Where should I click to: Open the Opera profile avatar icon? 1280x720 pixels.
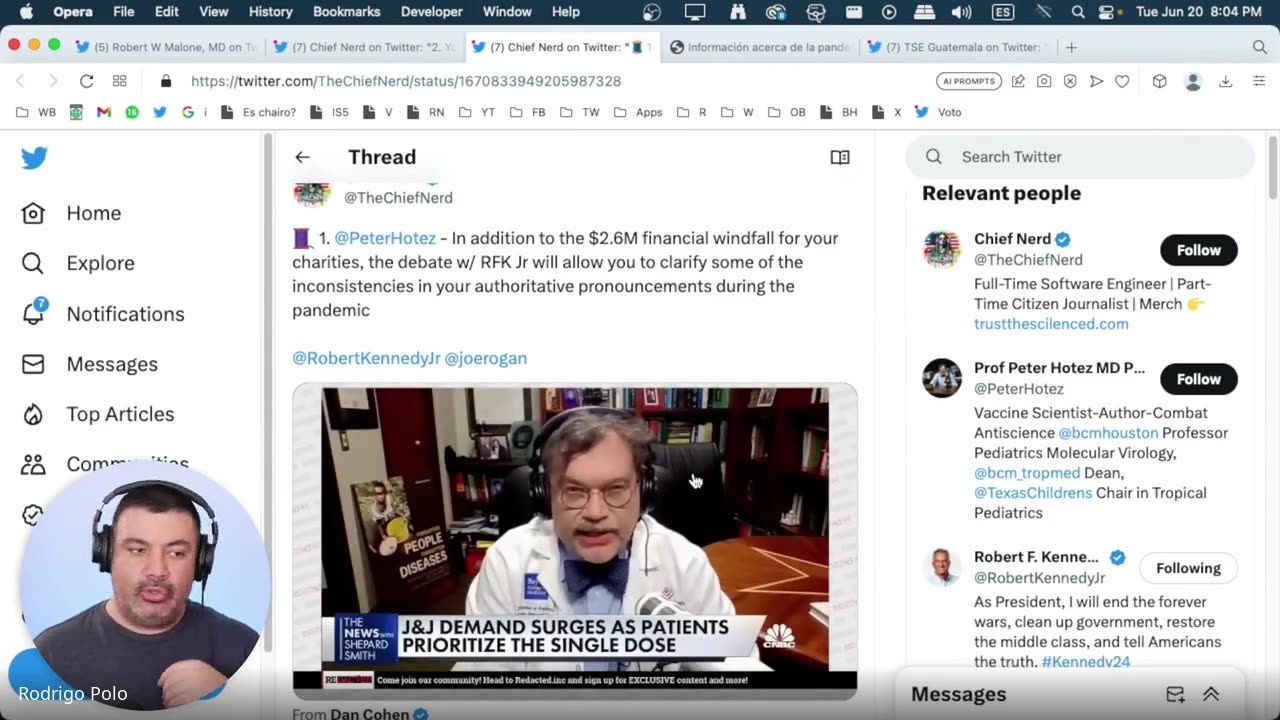1192,81
